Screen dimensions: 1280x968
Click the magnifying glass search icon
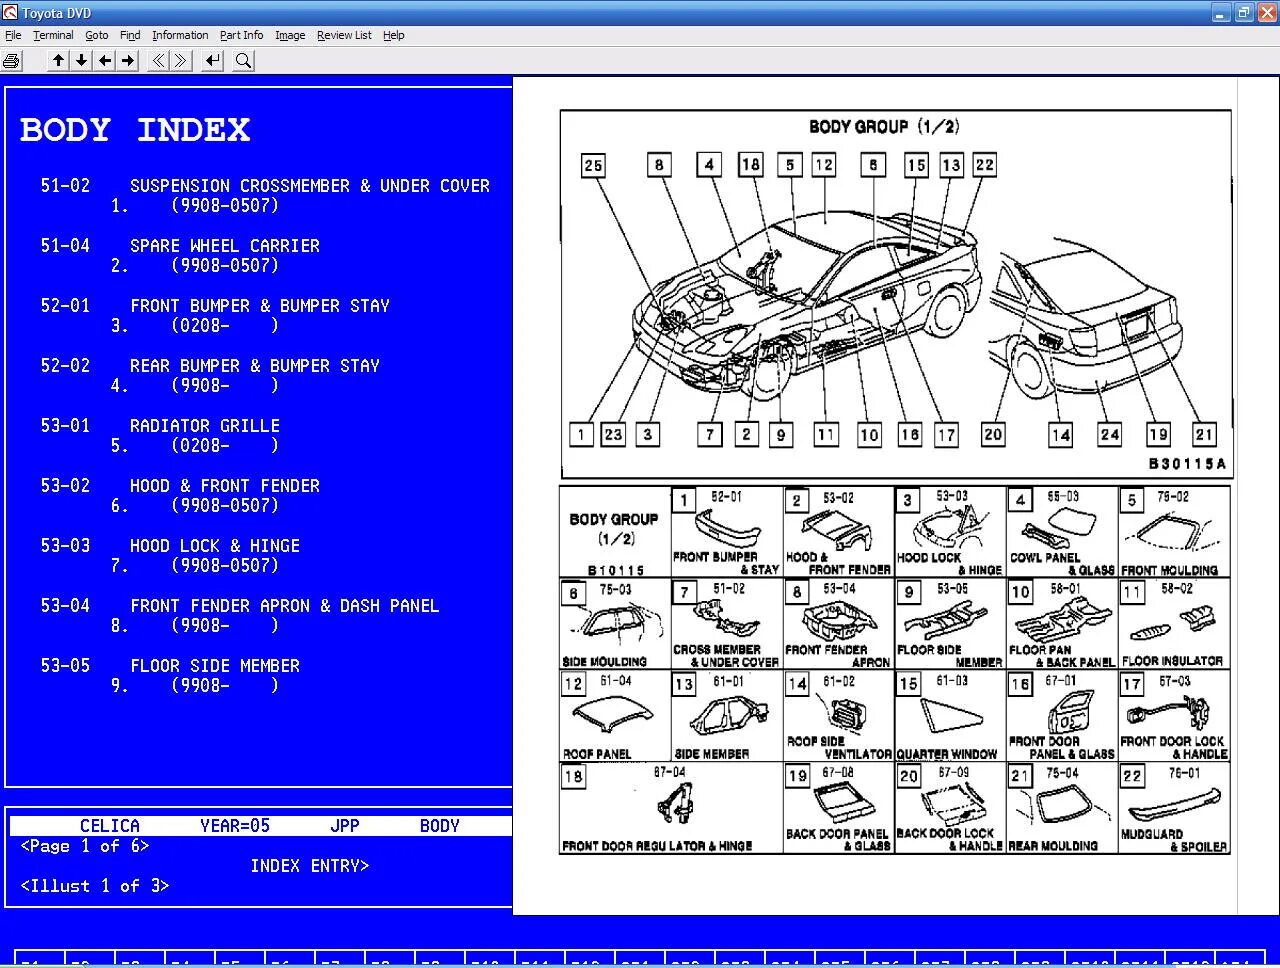click(x=243, y=61)
